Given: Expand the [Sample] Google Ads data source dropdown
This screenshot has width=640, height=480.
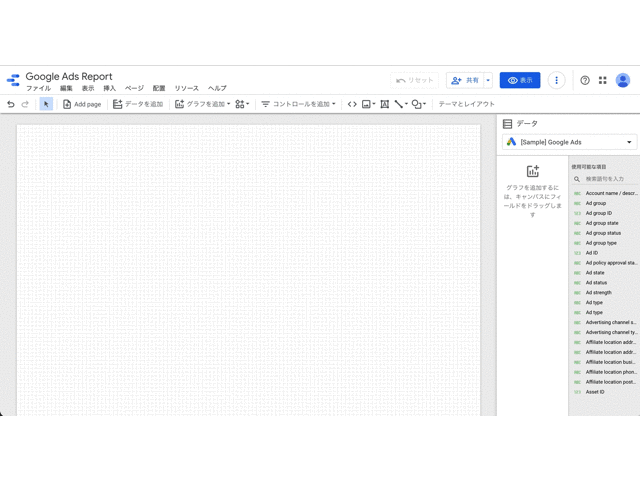Looking at the screenshot, I should tap(569, 142).
